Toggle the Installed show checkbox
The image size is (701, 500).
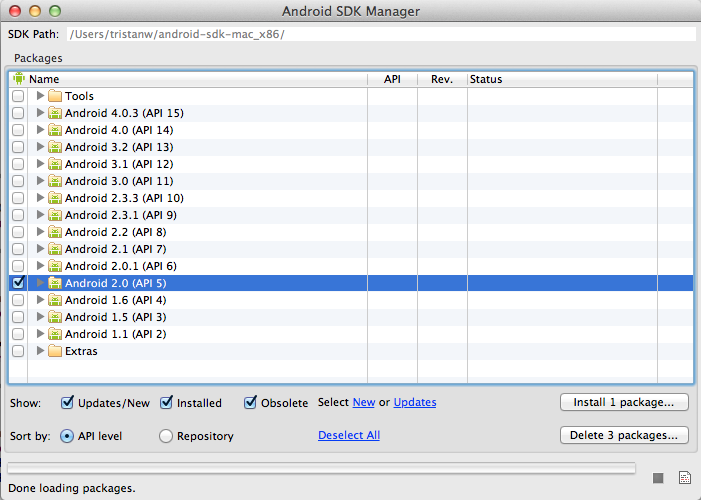coord(166,403)
